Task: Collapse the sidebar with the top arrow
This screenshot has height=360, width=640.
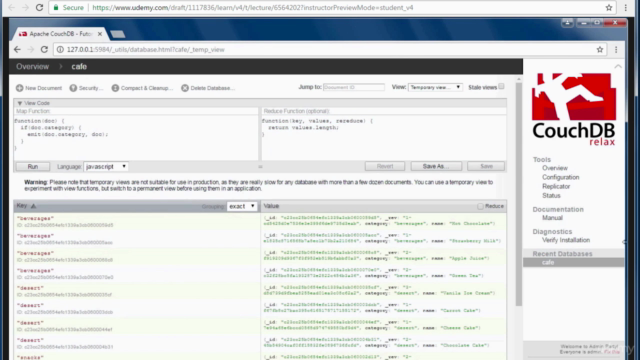Action: [618, 66]
